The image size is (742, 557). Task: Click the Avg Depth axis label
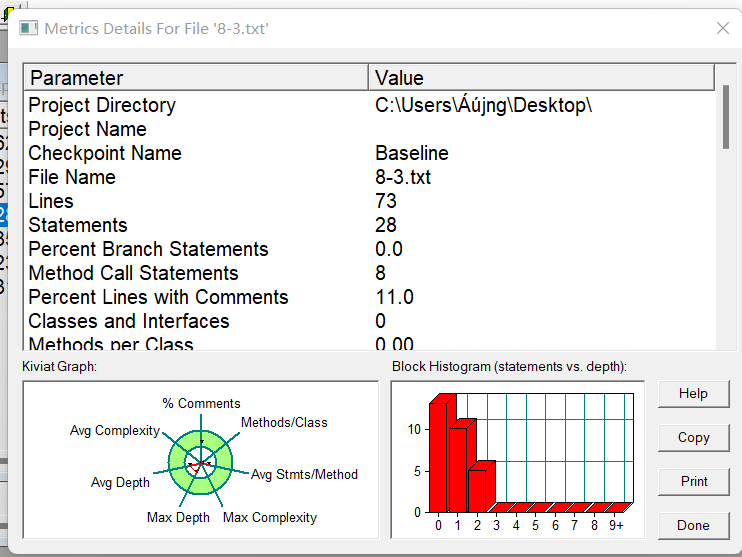tap(120, 483)
